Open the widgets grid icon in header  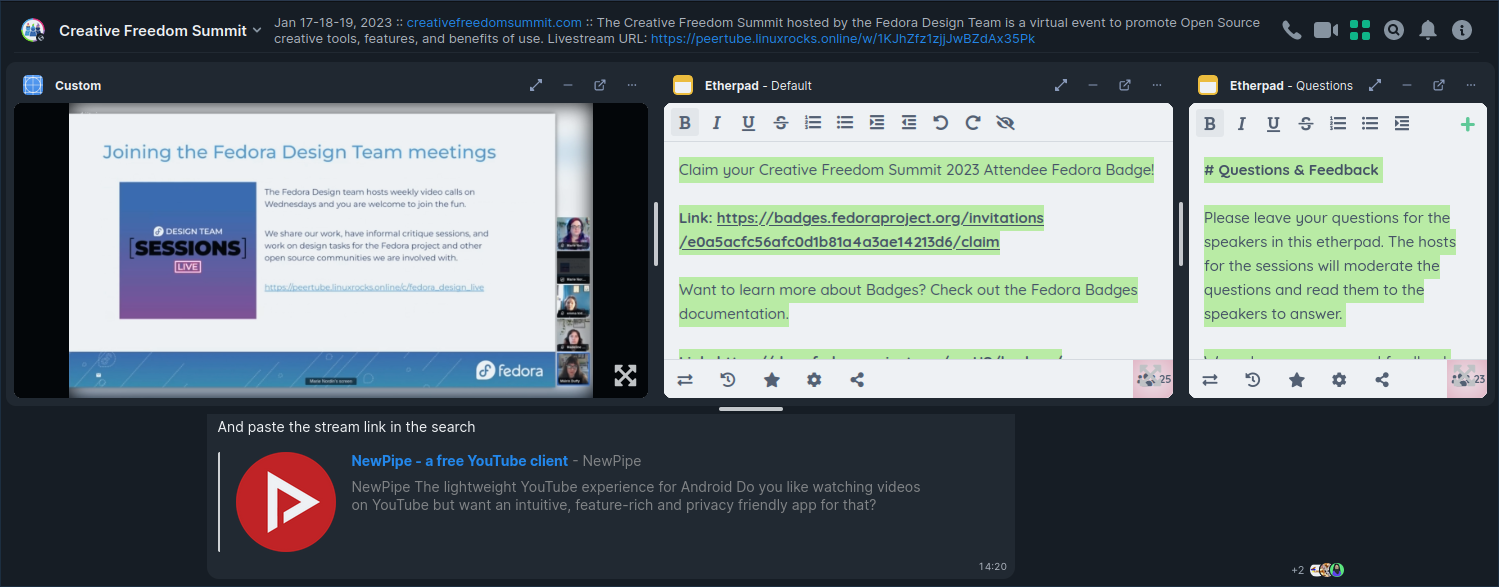[1359, 30]
